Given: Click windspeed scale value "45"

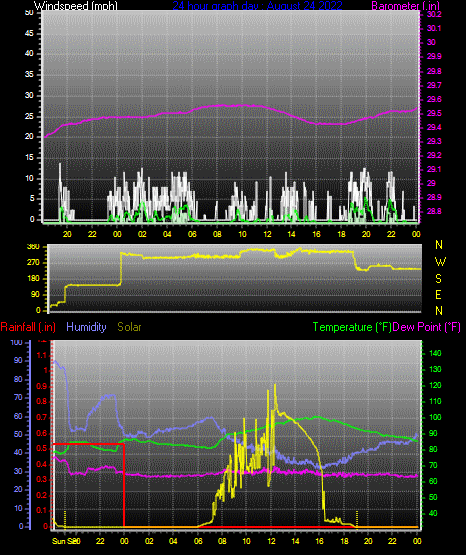Looking at the screenshot, I should tap(29, 33).
